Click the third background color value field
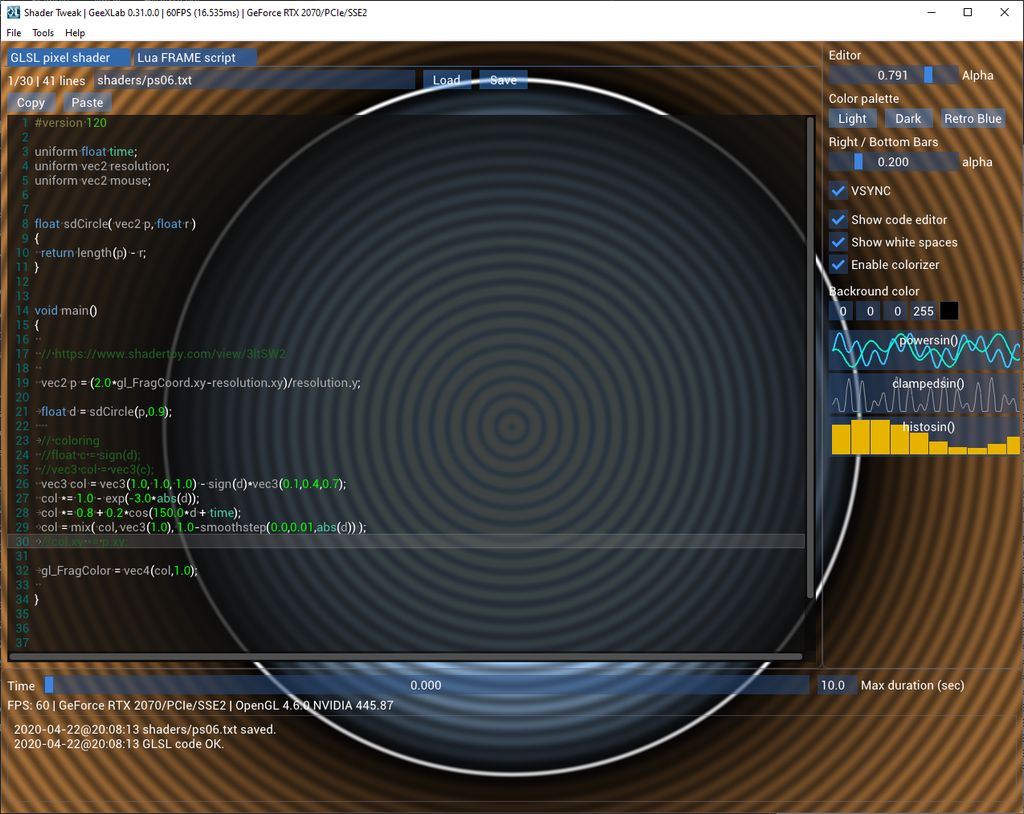 [897, 311]
